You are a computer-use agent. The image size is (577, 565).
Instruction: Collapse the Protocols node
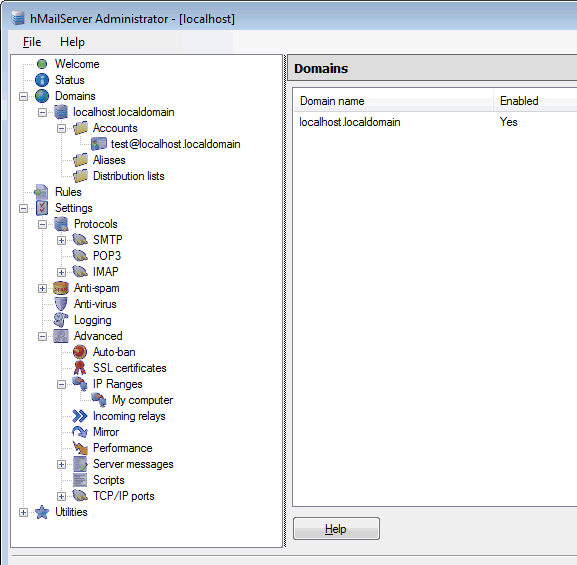42,225
